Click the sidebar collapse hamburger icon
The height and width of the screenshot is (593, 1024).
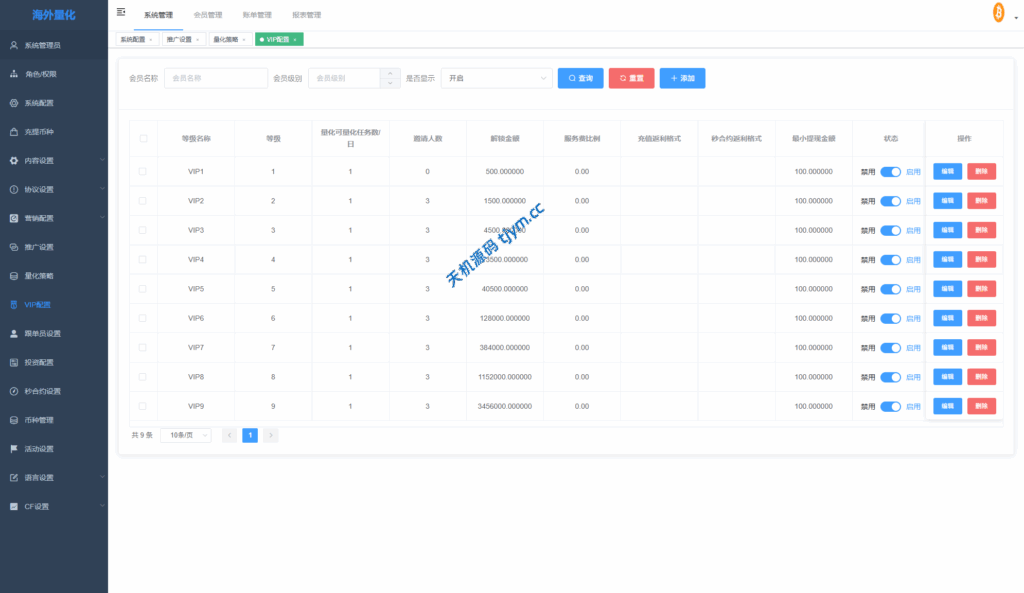coord(121,13)
